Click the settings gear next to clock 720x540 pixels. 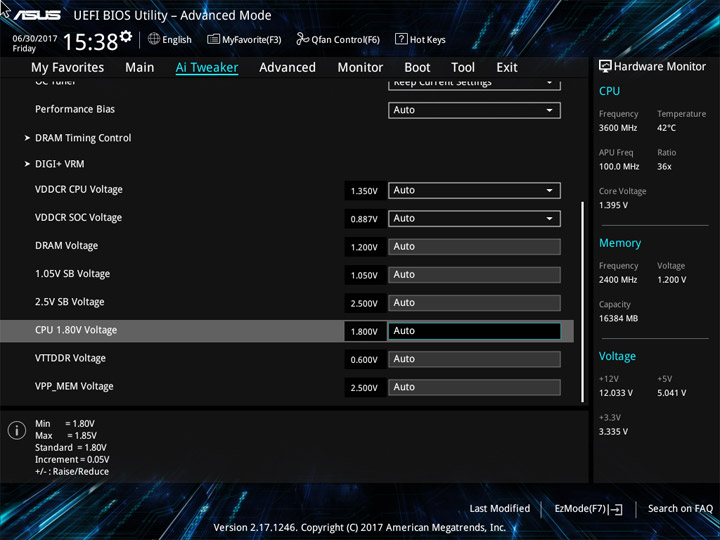[x=126, y=36]
